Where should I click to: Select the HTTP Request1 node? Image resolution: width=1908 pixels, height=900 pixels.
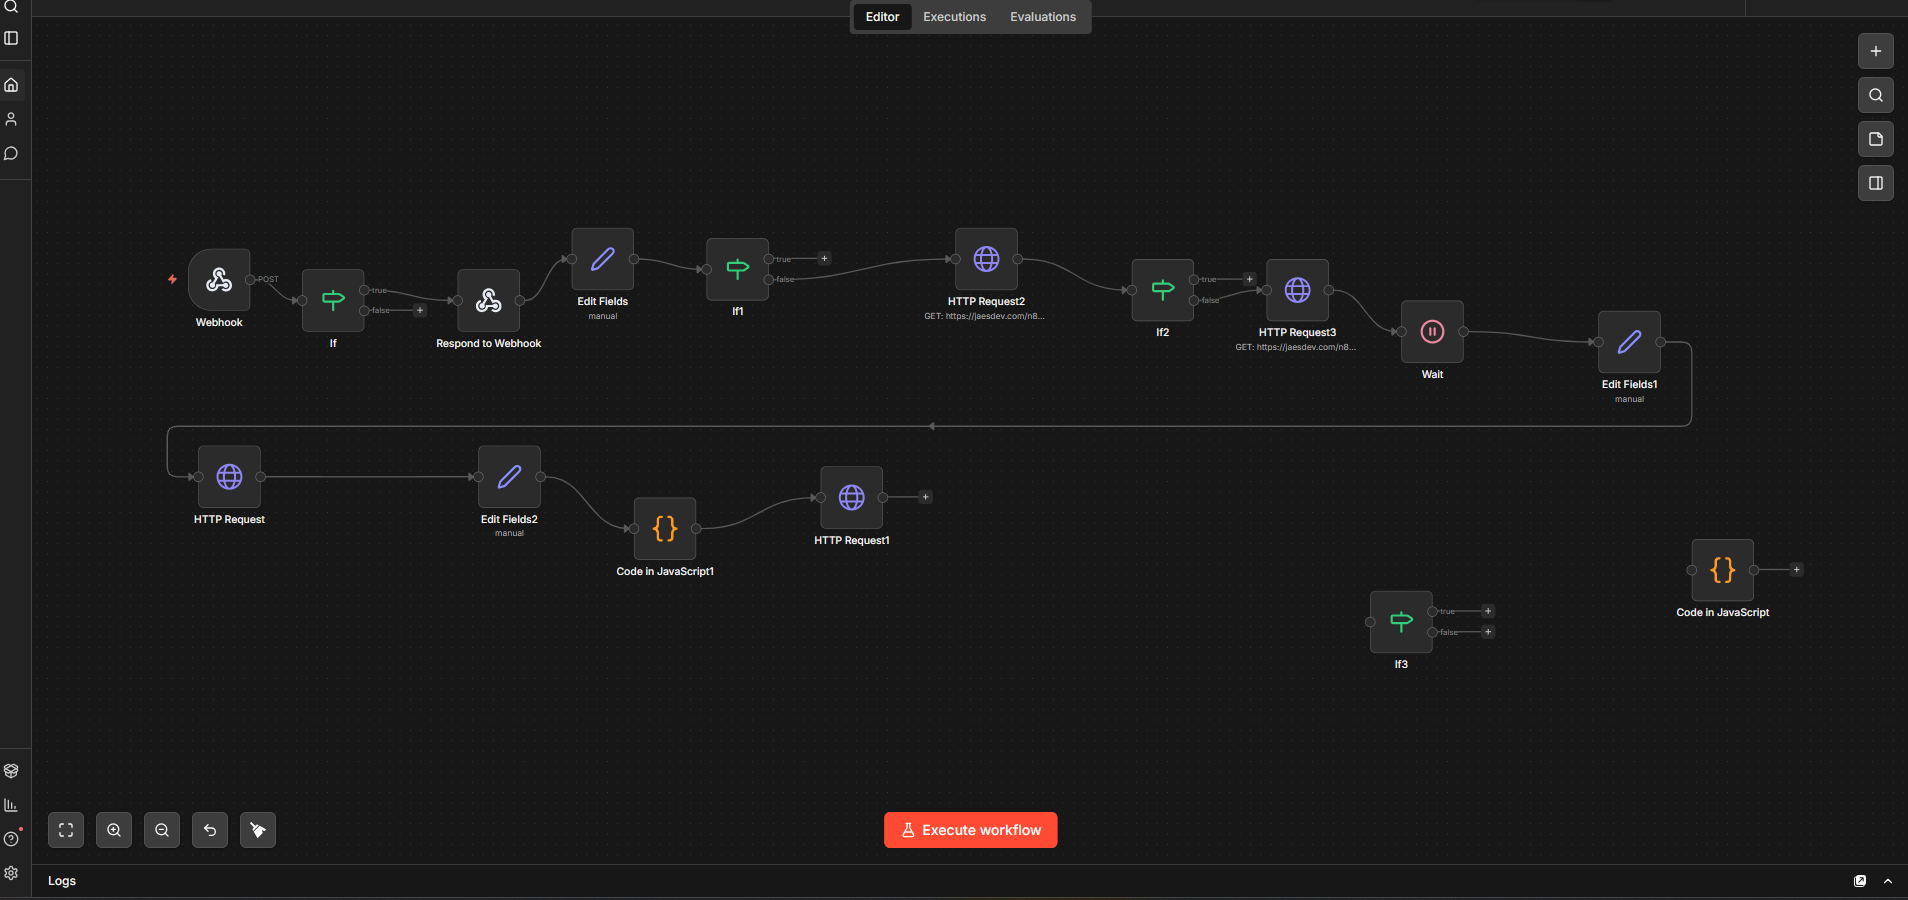(851, 497)
